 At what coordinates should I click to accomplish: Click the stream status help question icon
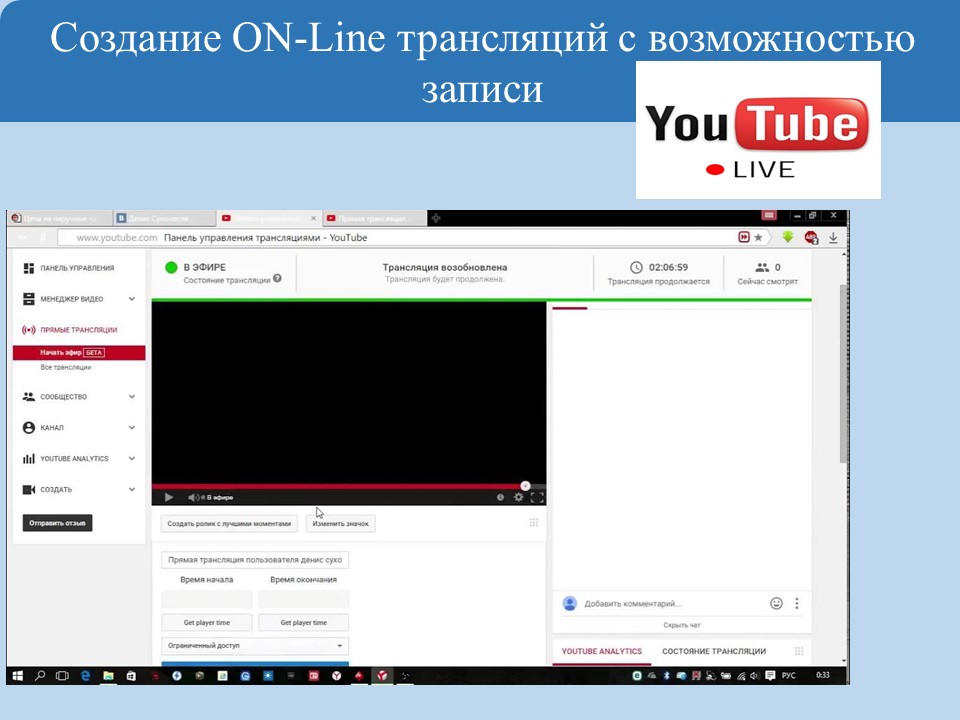(277, 279)
